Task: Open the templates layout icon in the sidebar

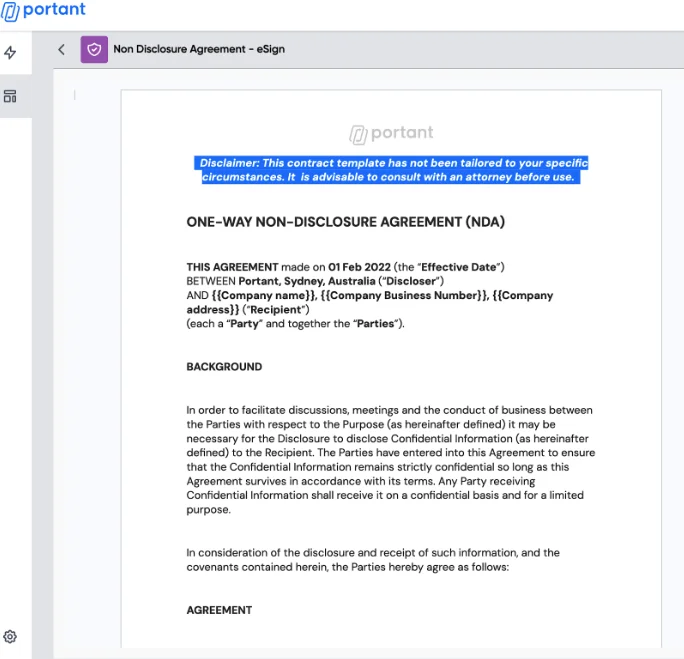Action: click(x=10, y=96)
